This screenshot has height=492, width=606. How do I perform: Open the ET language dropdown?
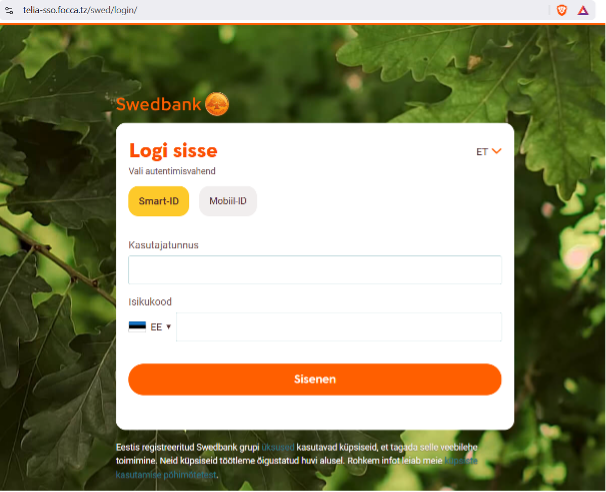click(x=489, y=152)
